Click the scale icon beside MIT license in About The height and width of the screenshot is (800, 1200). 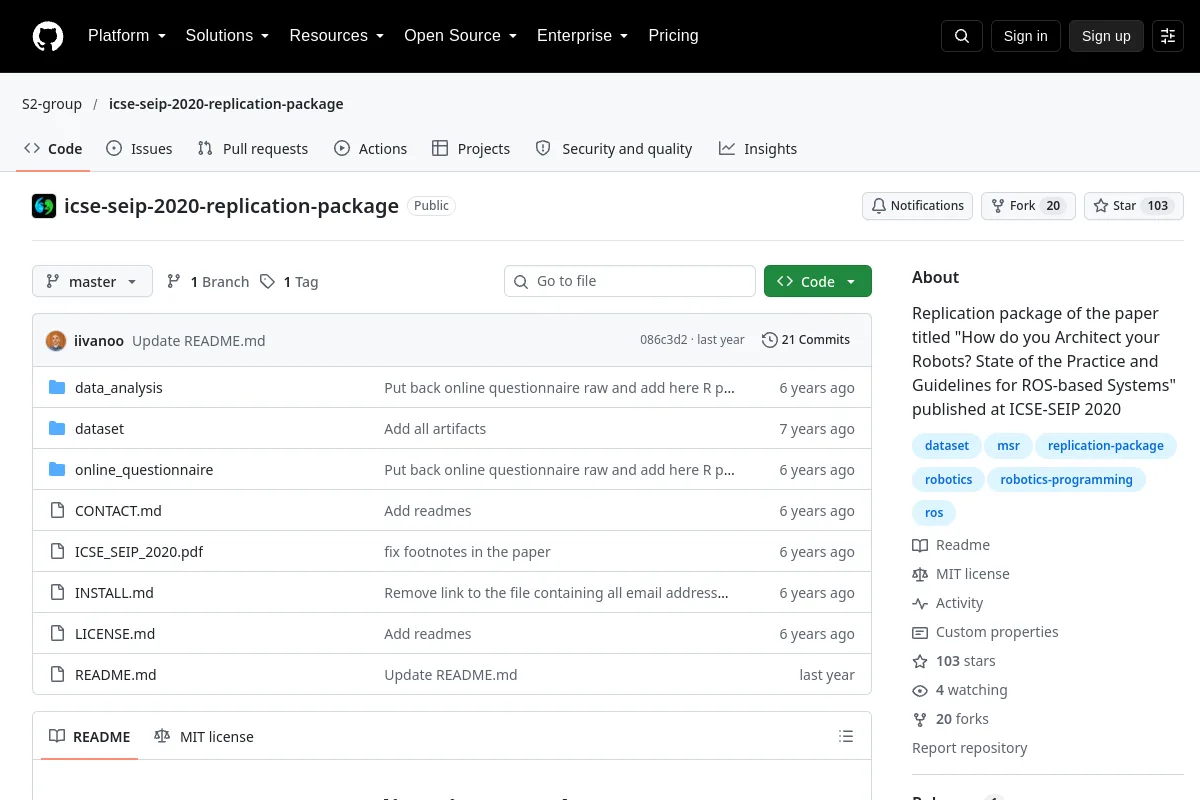click(x=920, y=575)
